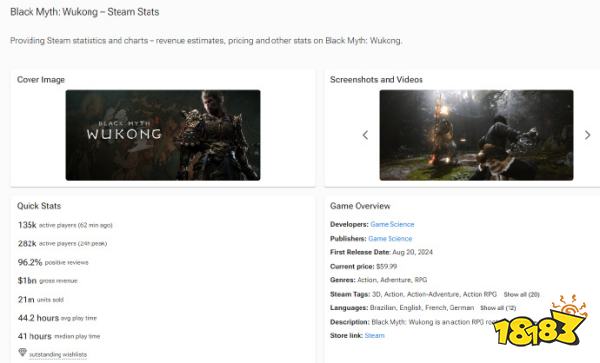Open the gameplay screenshot thumbnail

tap(476, 135)
